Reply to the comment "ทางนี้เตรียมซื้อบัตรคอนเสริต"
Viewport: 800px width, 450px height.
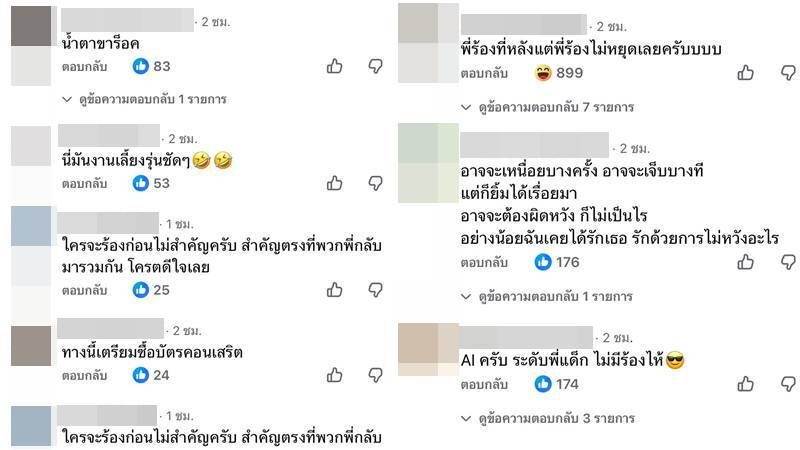(x=85, y=376)
